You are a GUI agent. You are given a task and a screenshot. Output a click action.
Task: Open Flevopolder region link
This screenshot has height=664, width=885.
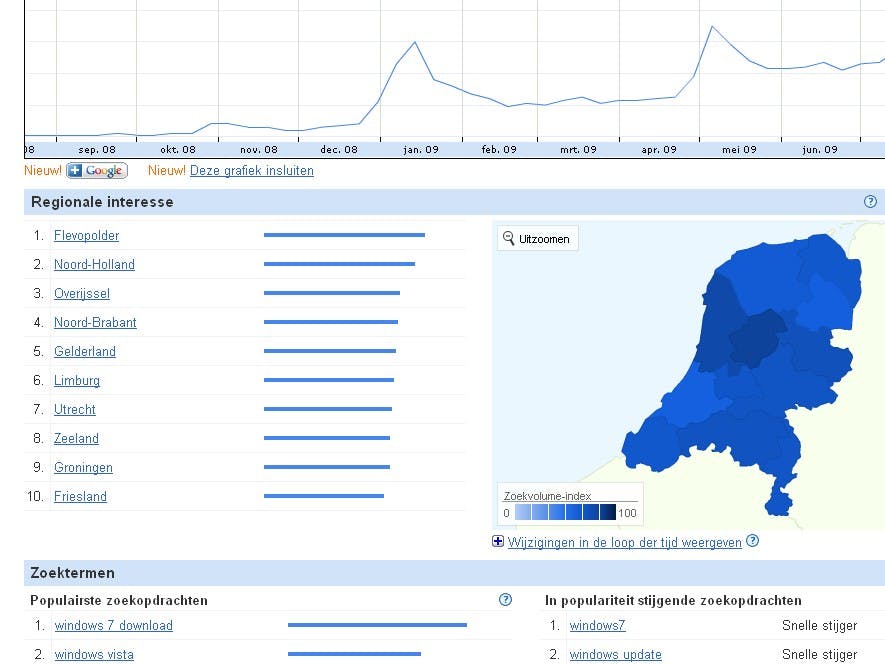click(86, 235)
